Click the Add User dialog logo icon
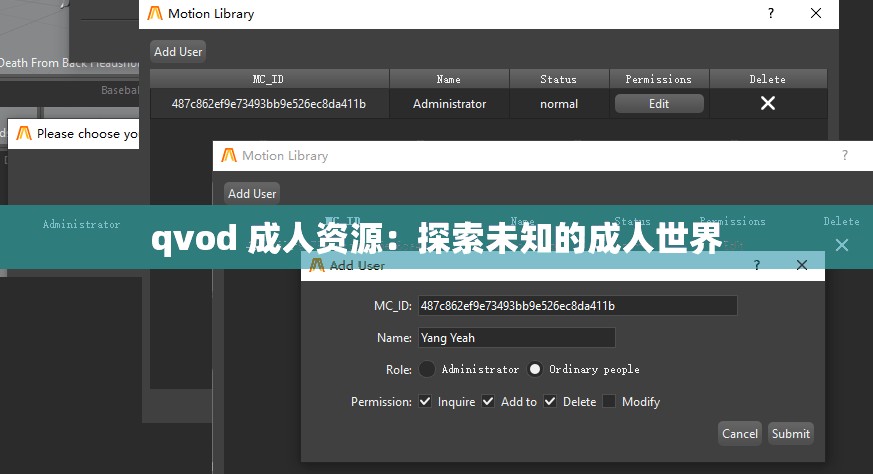Image resolution: width=873 pixels, height=474 pixels. [317, 265]
